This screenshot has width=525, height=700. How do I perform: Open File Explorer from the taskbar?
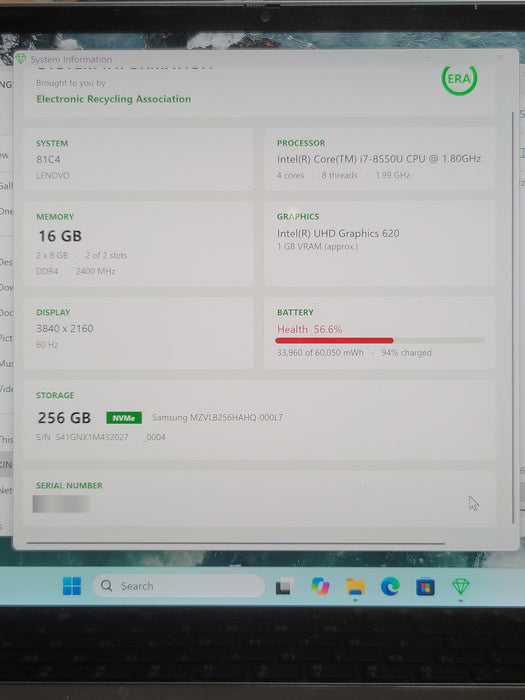pyautogui.click(x=355, y=586)
